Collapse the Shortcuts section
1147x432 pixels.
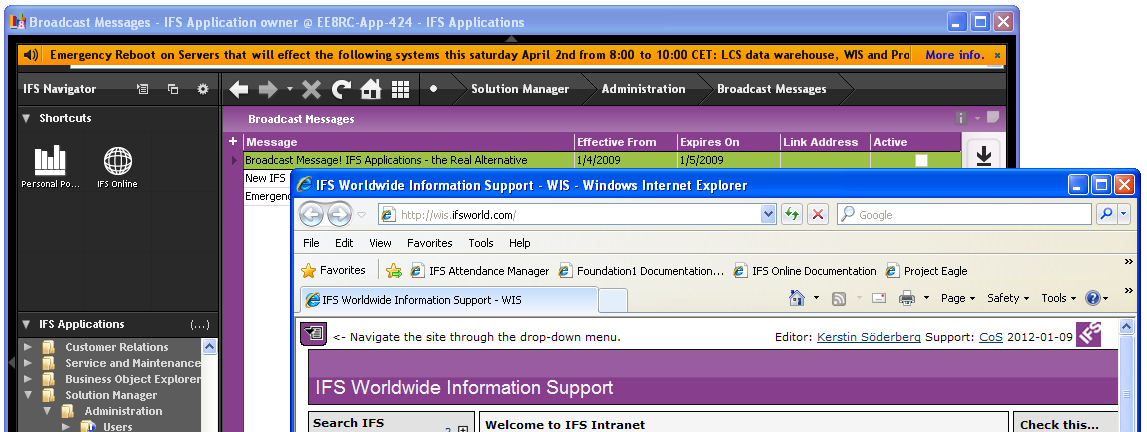pyautogui.click(x=26, y=118)
